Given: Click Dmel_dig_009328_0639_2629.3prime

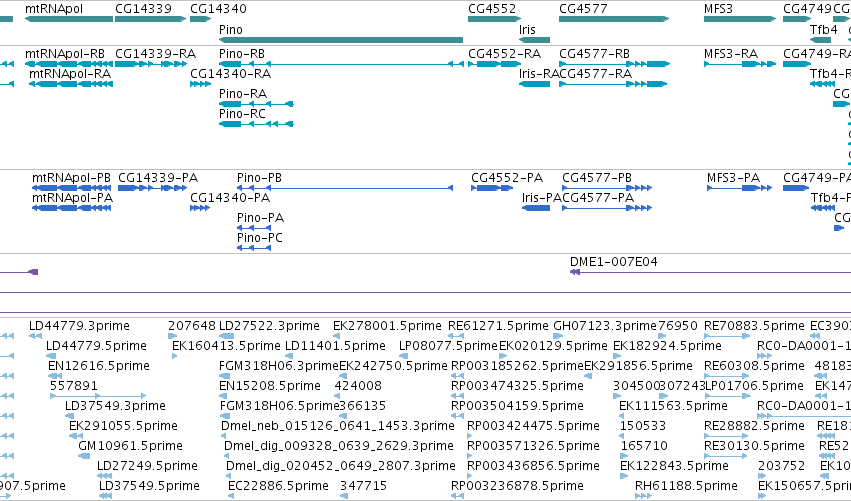Looking at the screenshot, I should [339, 446].
